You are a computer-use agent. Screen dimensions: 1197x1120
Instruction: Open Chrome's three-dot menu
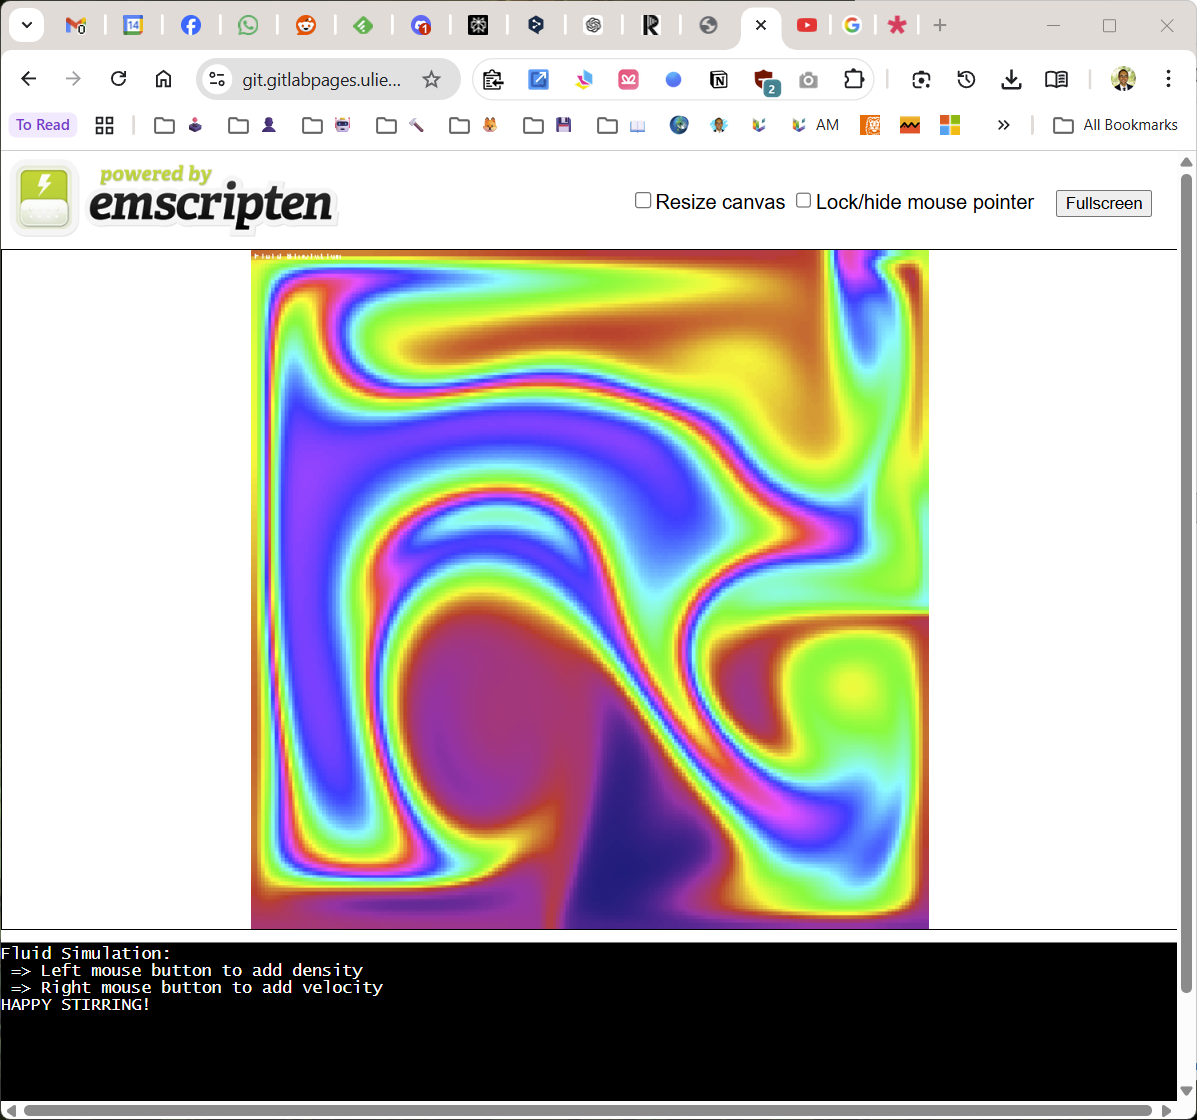1168,79
